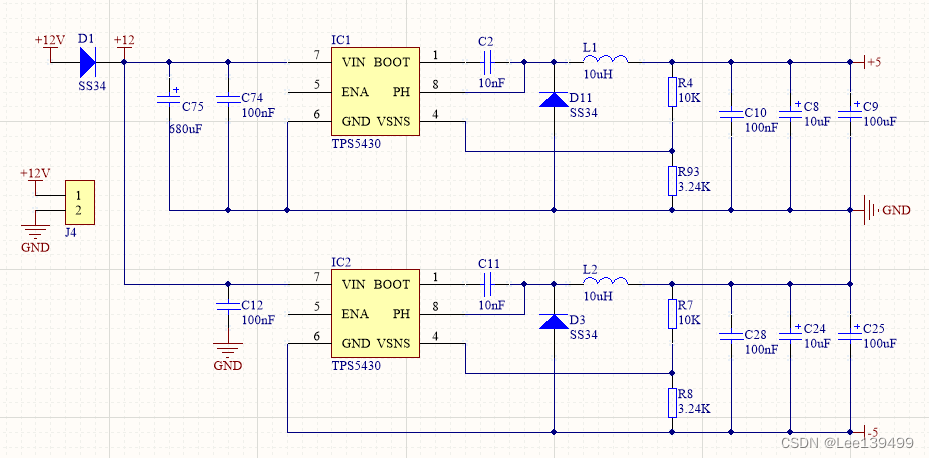Select the R8 resistor symbol

672,403
